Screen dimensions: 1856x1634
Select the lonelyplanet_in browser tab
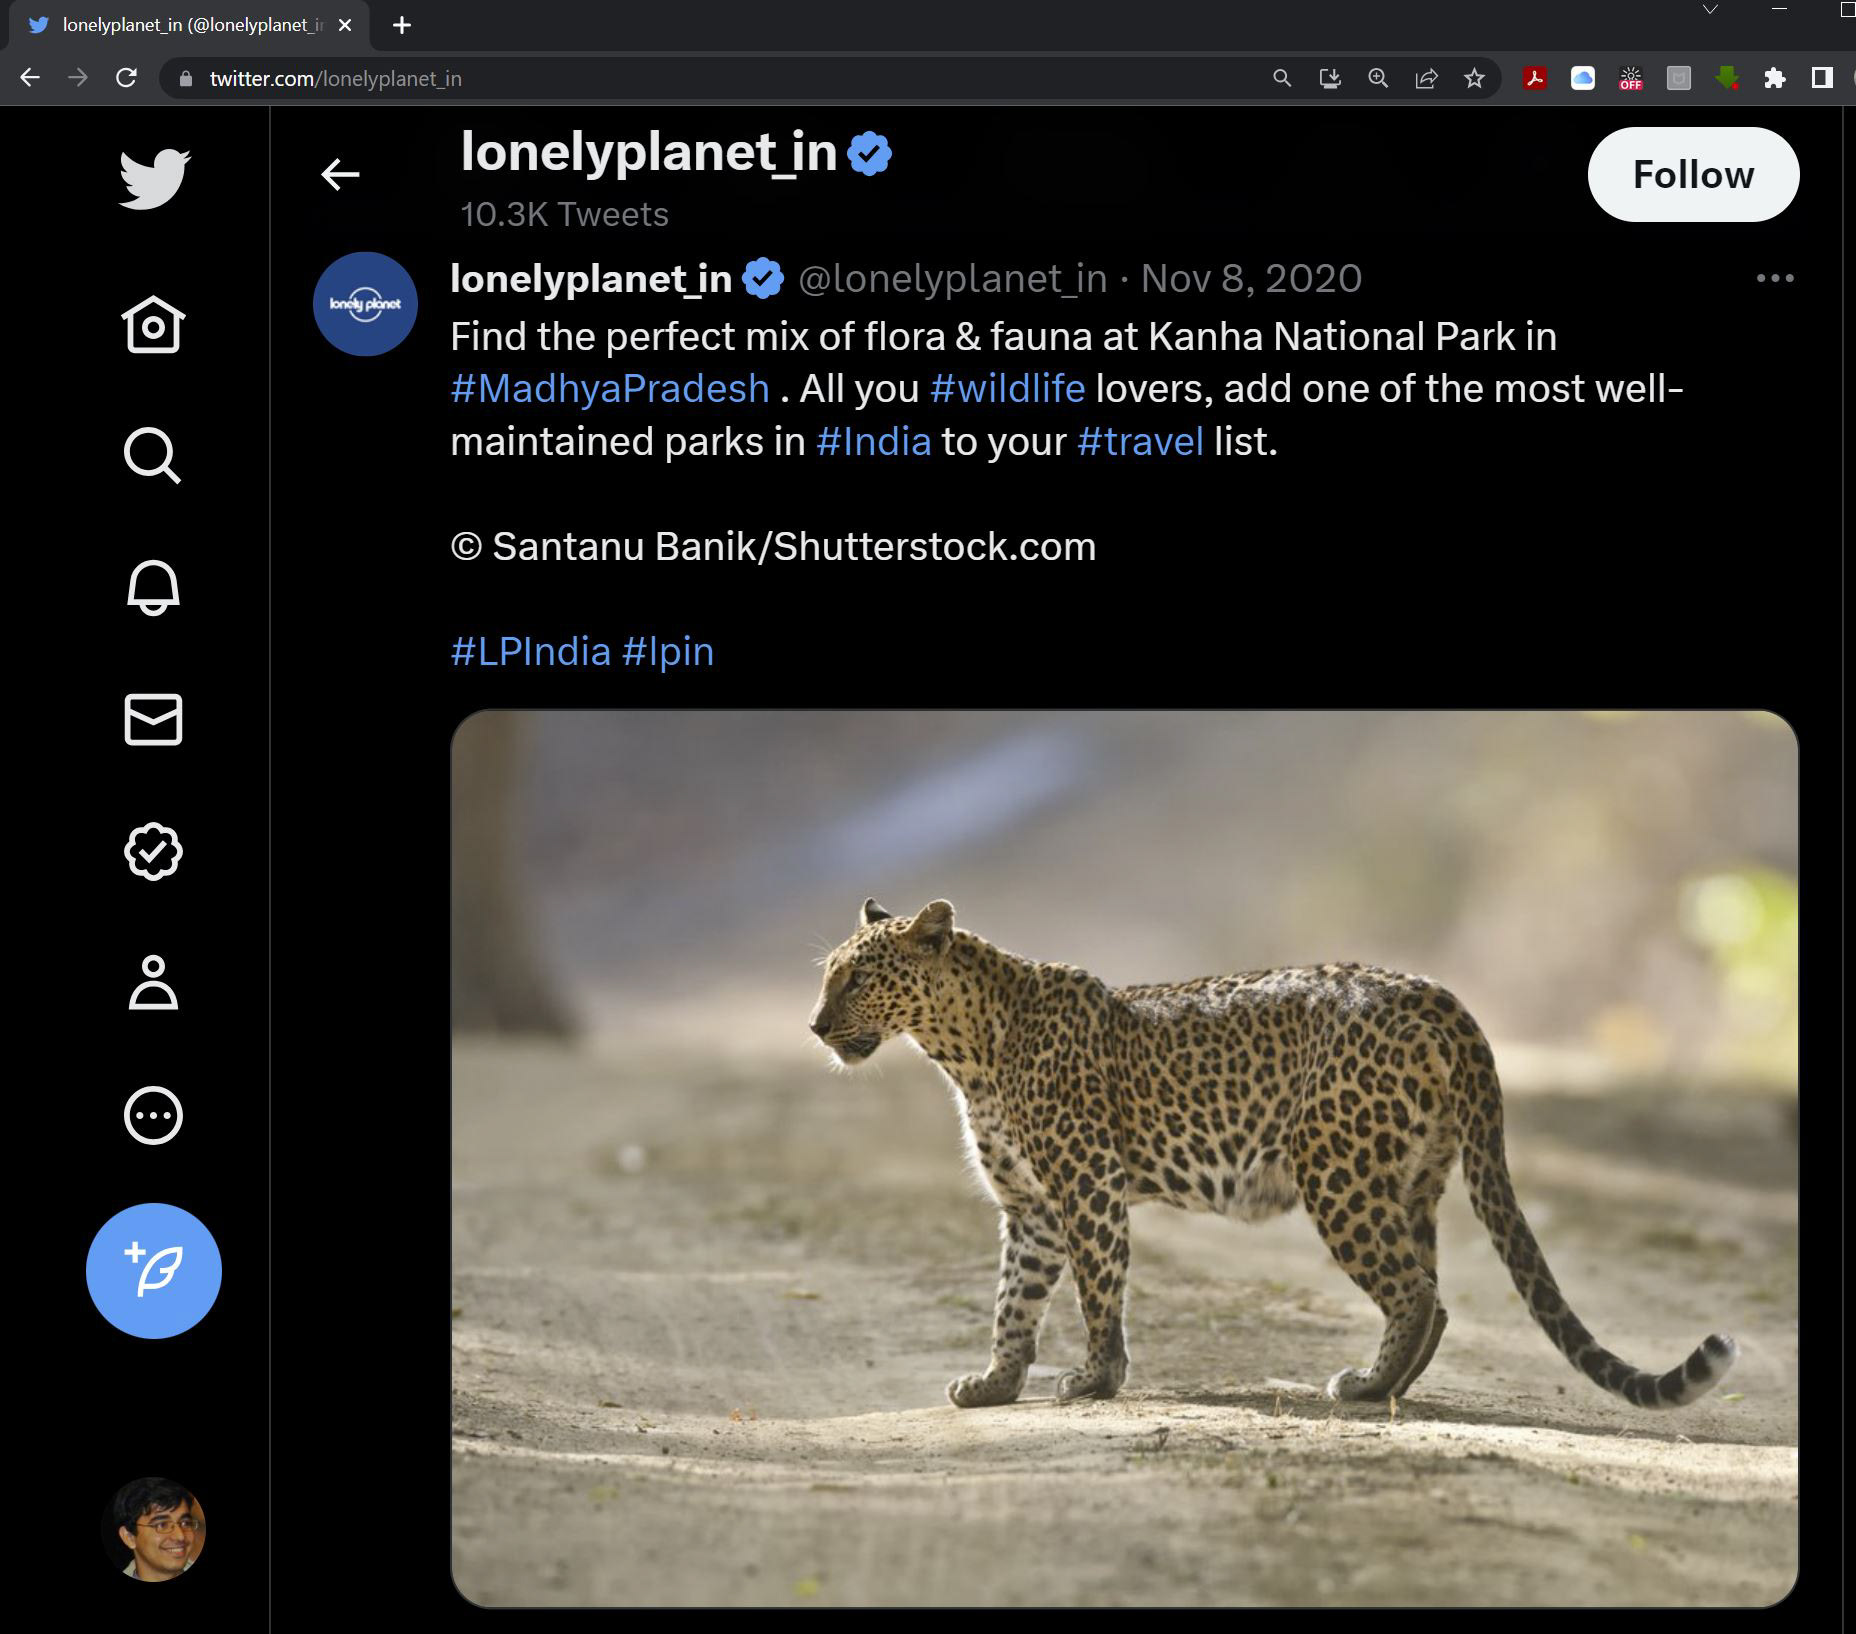190,25
